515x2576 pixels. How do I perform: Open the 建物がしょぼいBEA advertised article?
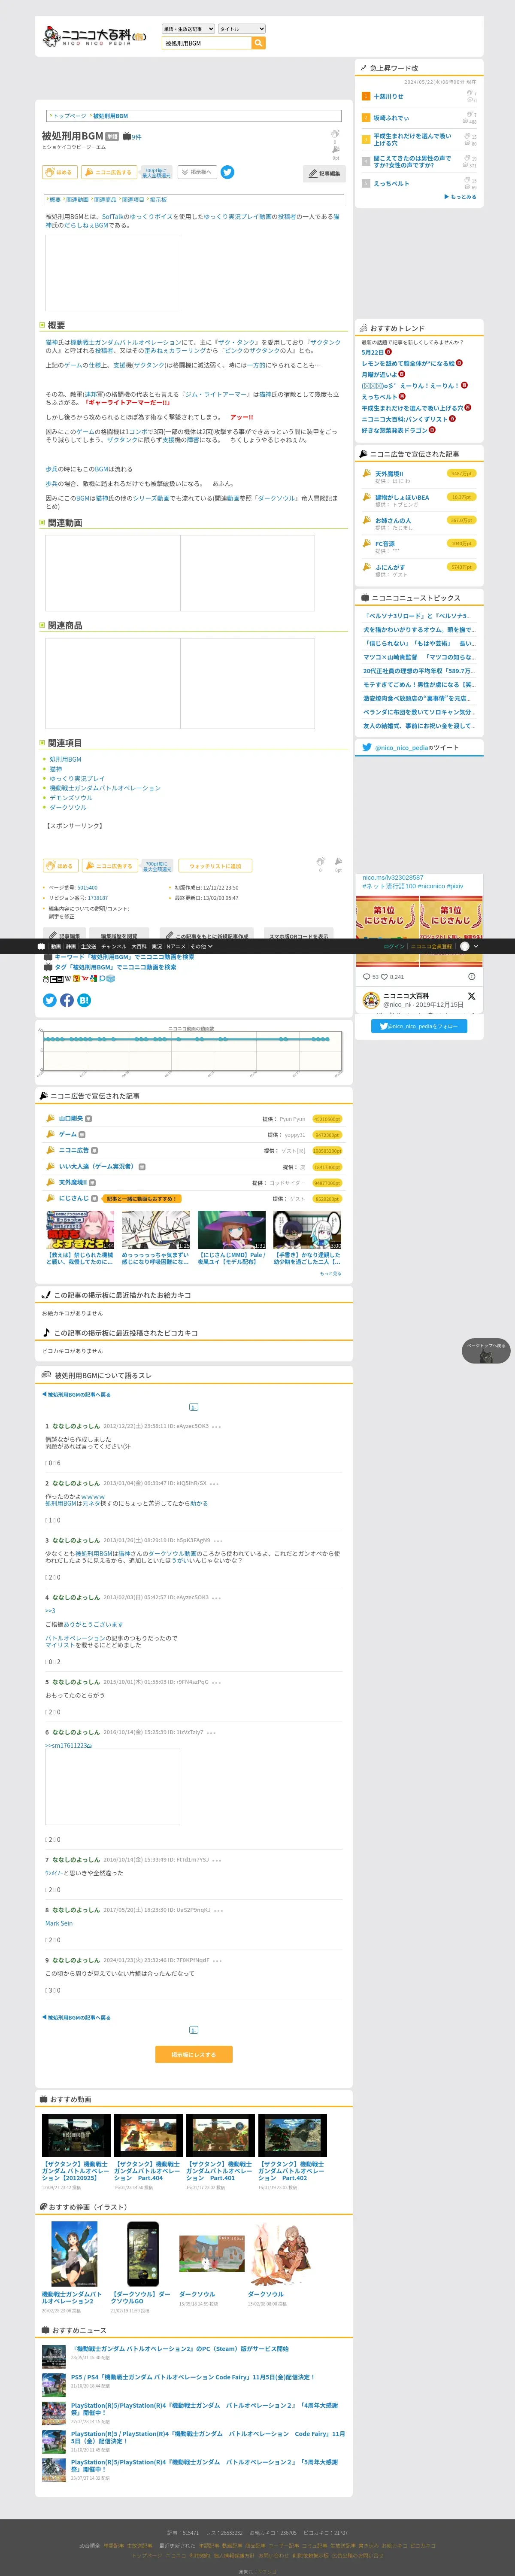click(x=402, y=497)
